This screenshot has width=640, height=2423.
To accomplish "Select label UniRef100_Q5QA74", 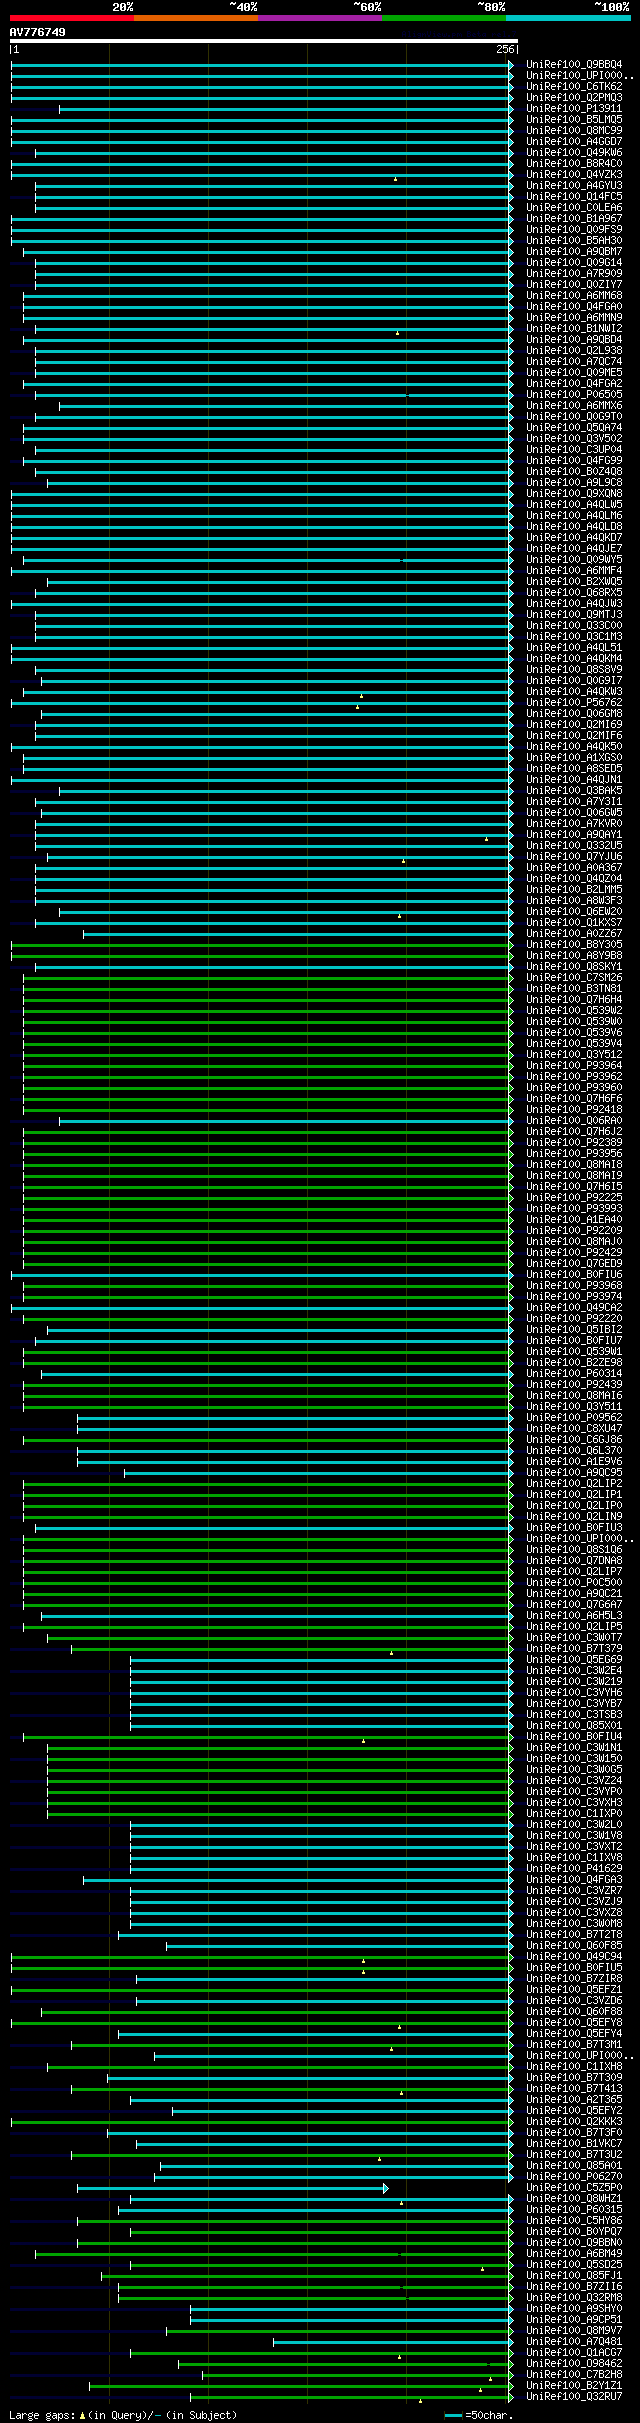I will (574, 428).
